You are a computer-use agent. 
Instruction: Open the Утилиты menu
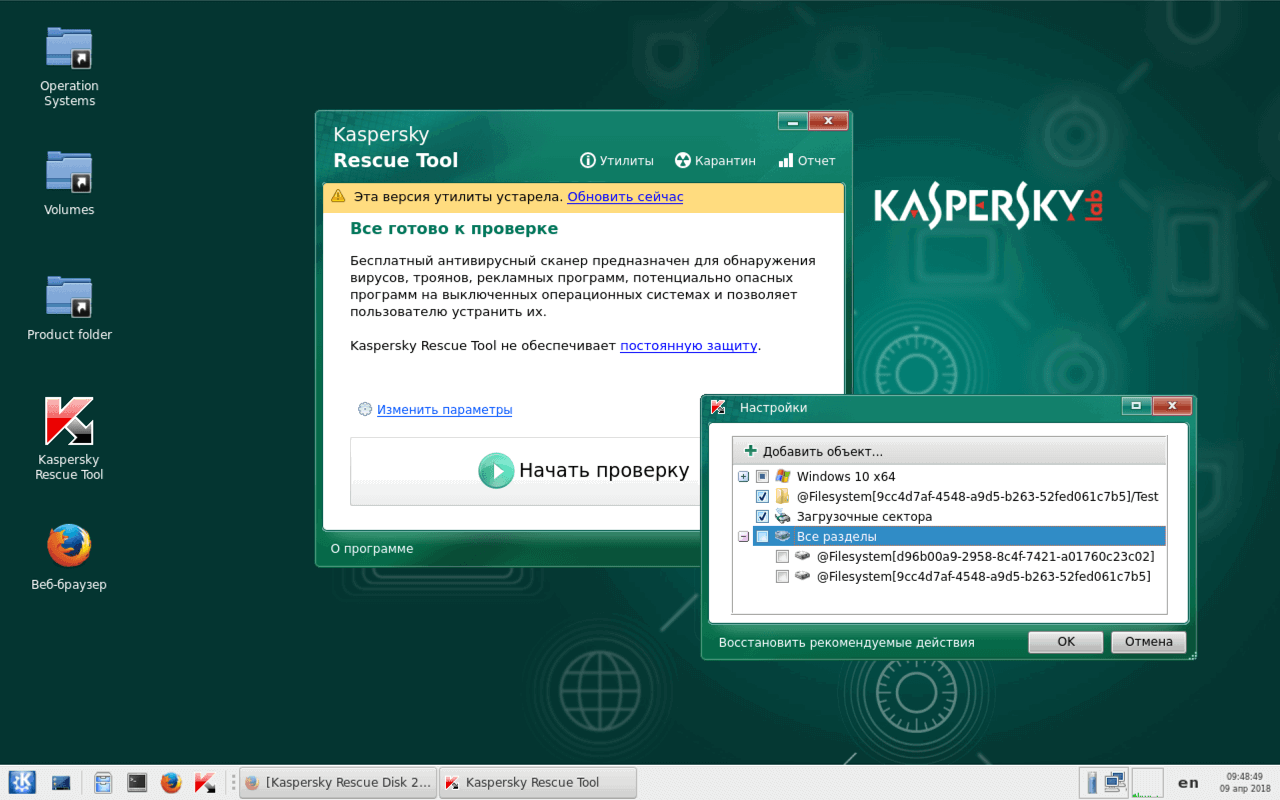[x=617, y=160]
